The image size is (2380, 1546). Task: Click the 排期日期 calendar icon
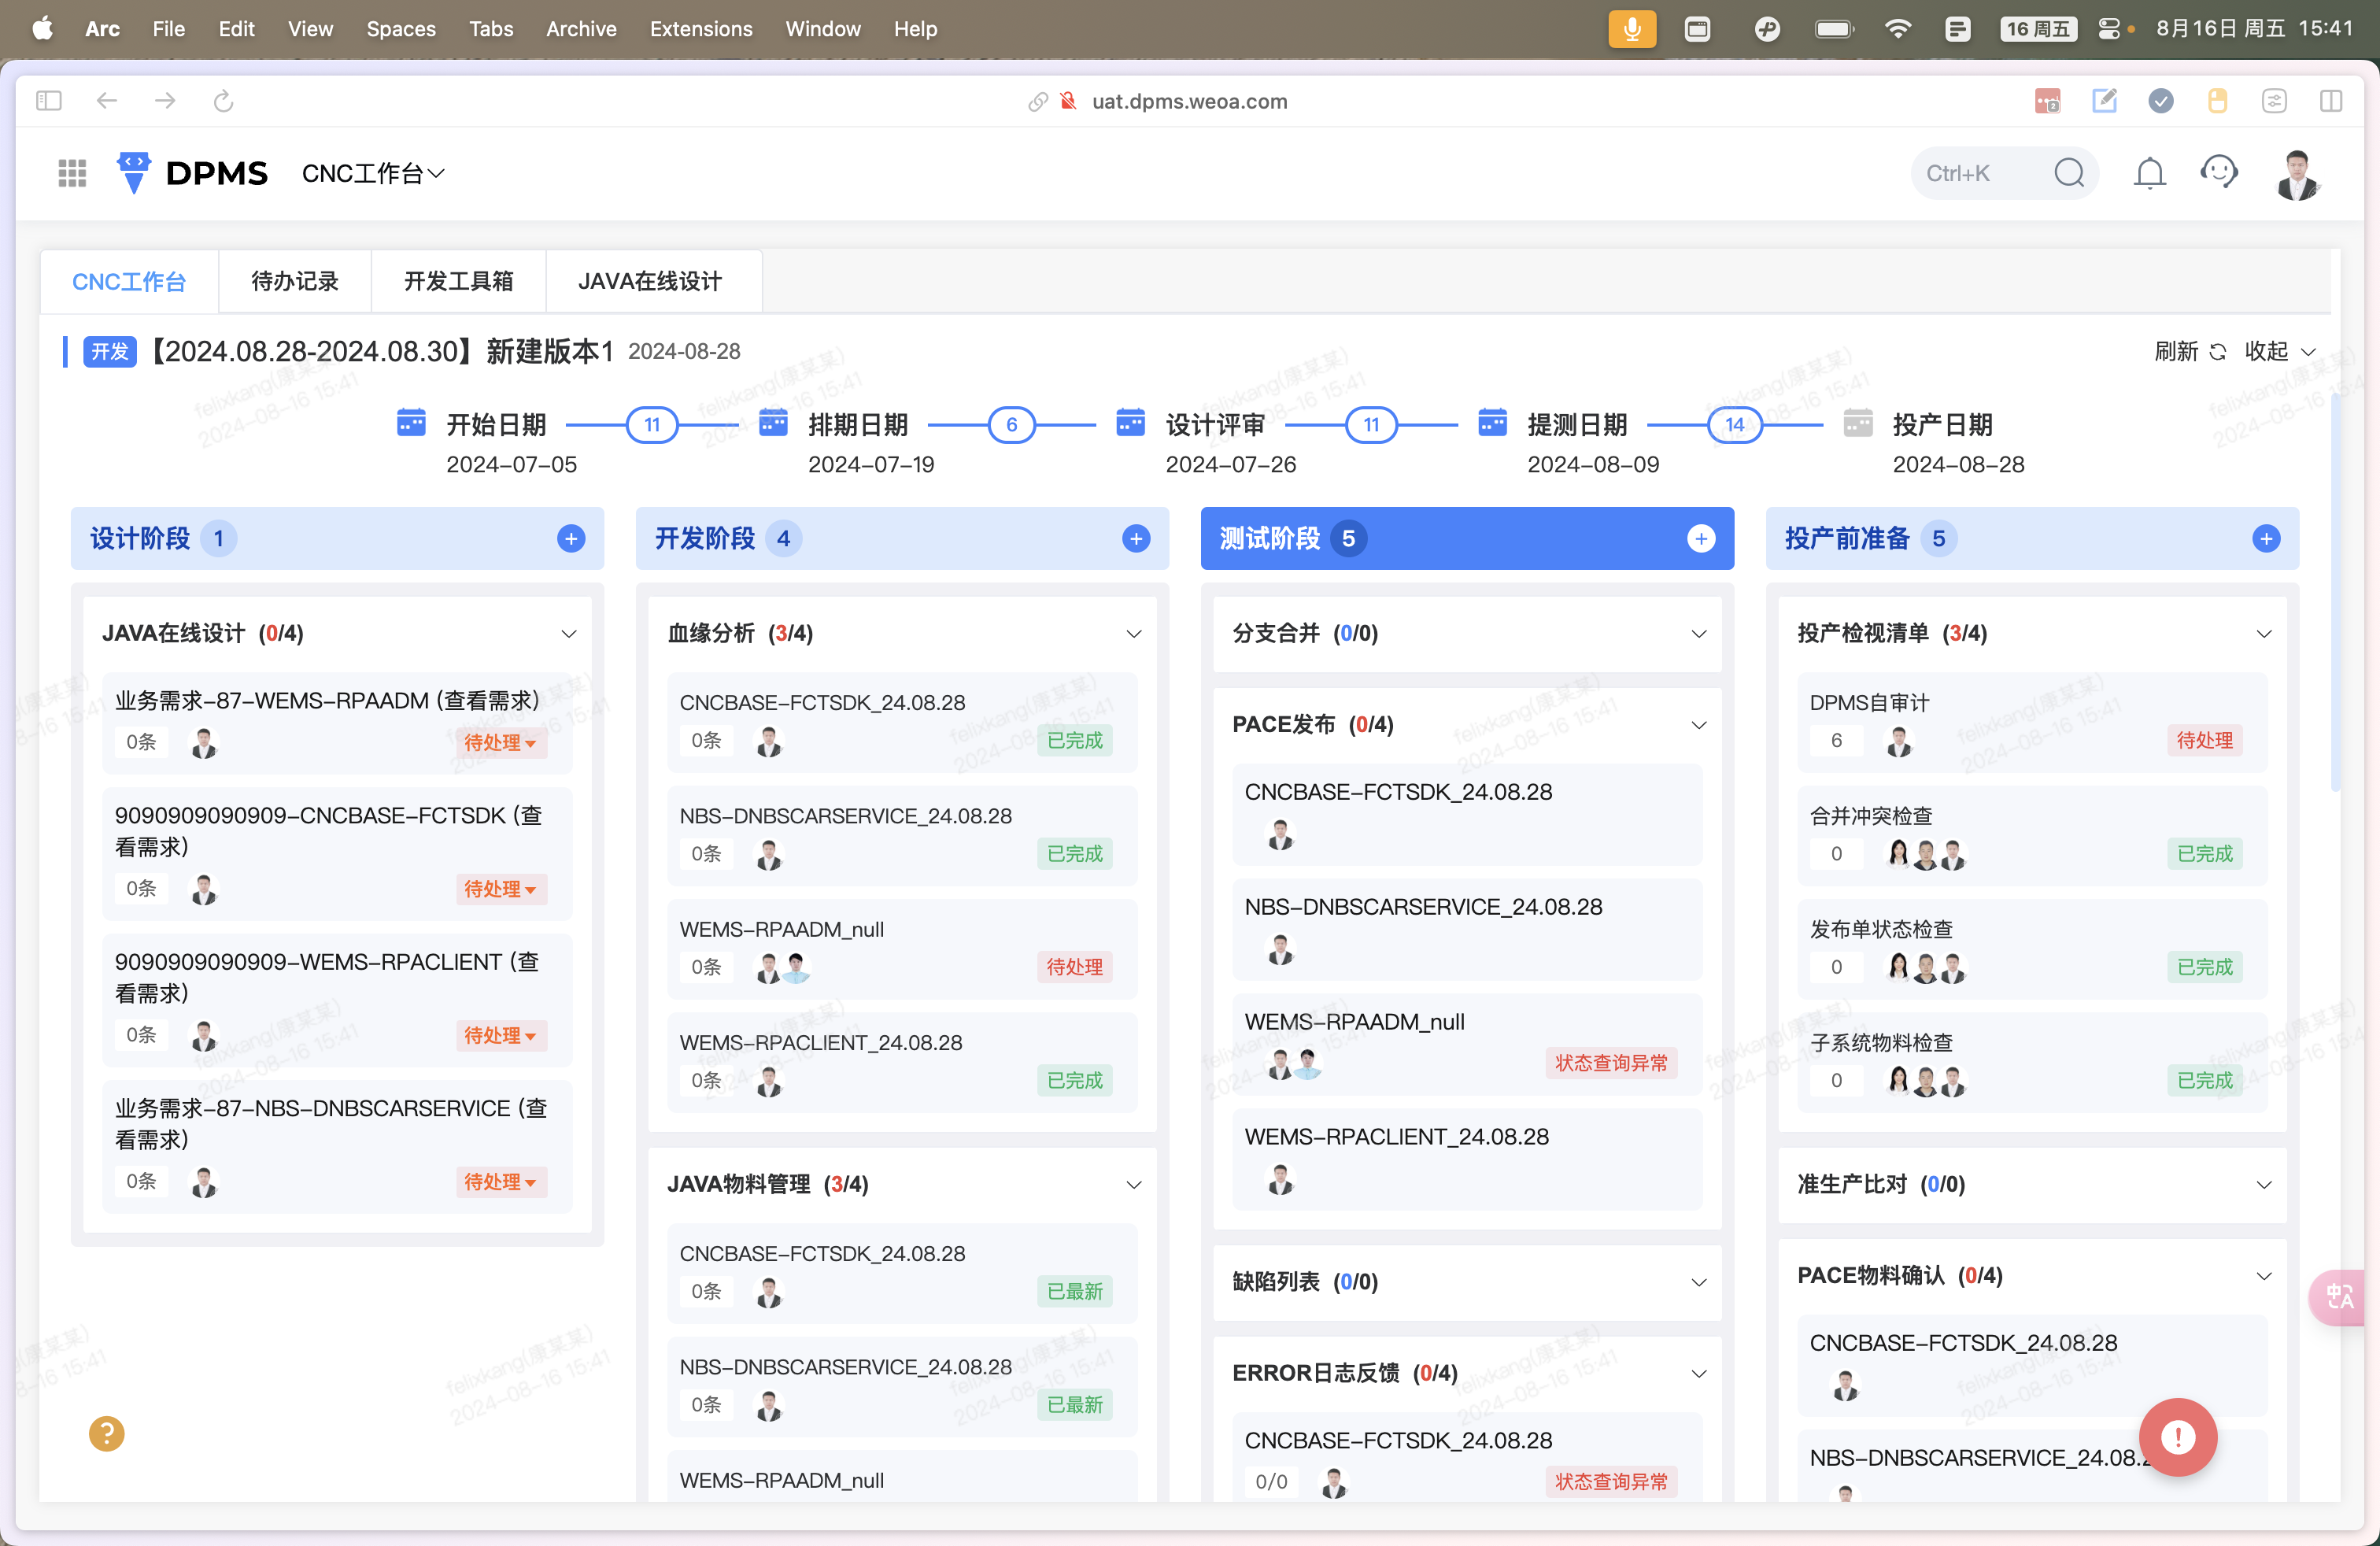pyautogui.click(x=773, y=422)
